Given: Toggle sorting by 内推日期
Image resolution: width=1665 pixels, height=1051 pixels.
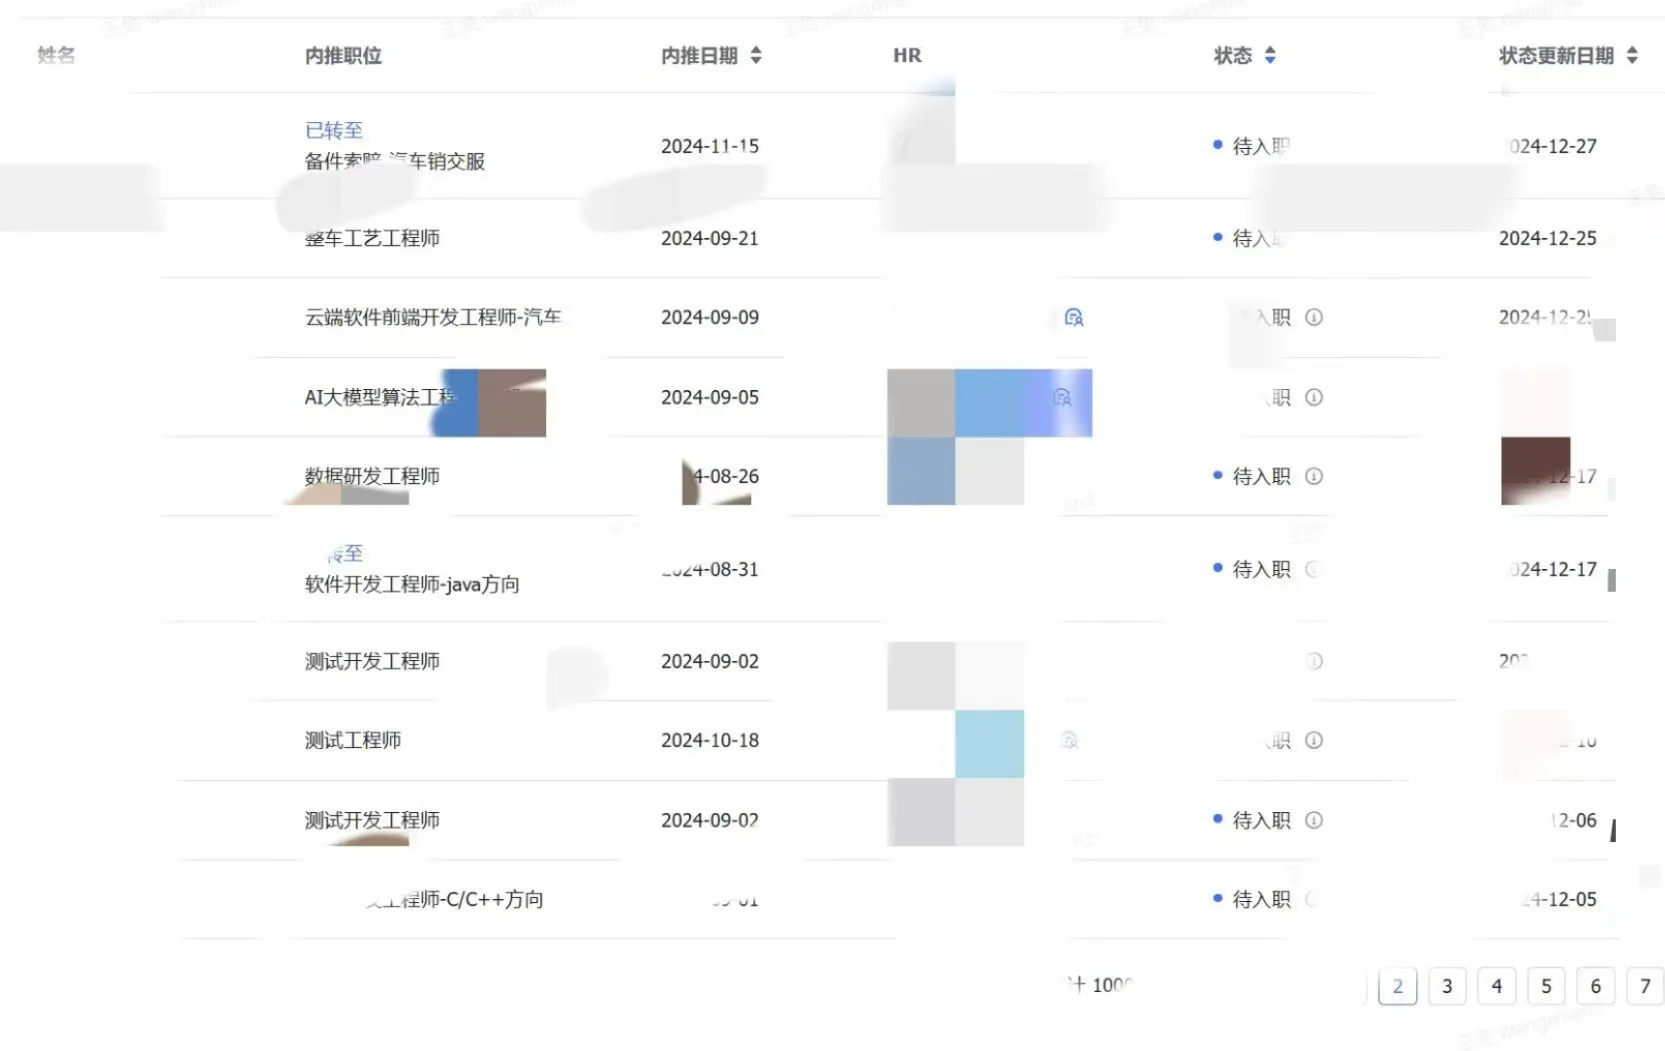Looking at the screenshot, I should (756, 56).
